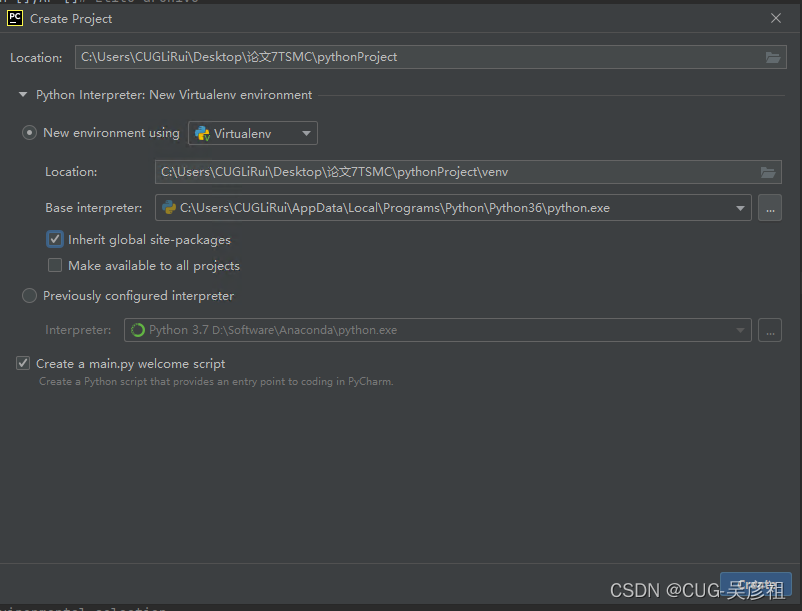
Task: Close the Create Project dialog
Action: pos(776,18)
